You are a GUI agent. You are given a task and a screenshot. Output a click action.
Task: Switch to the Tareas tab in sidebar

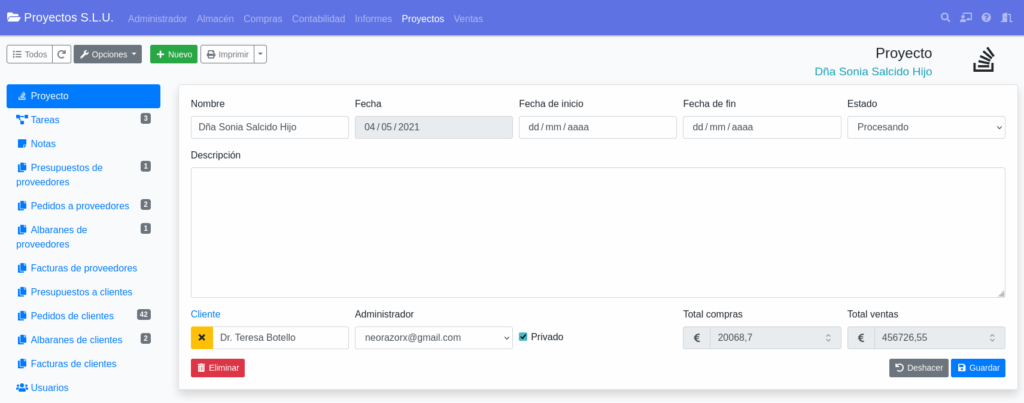pyautogui.click(x=45, y=119)
